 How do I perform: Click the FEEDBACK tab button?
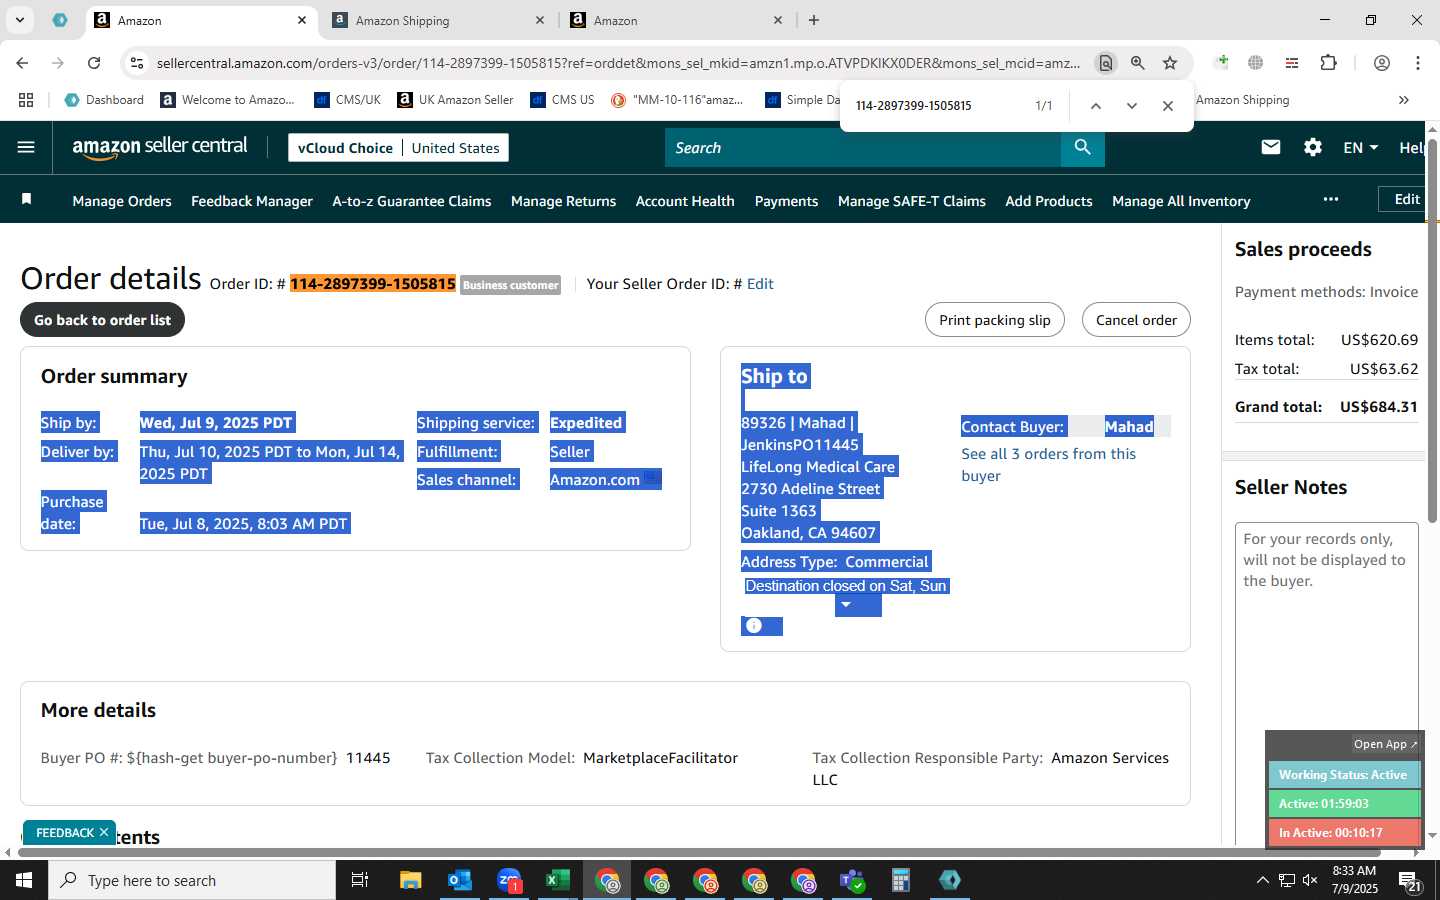click(x=65, y=832)
